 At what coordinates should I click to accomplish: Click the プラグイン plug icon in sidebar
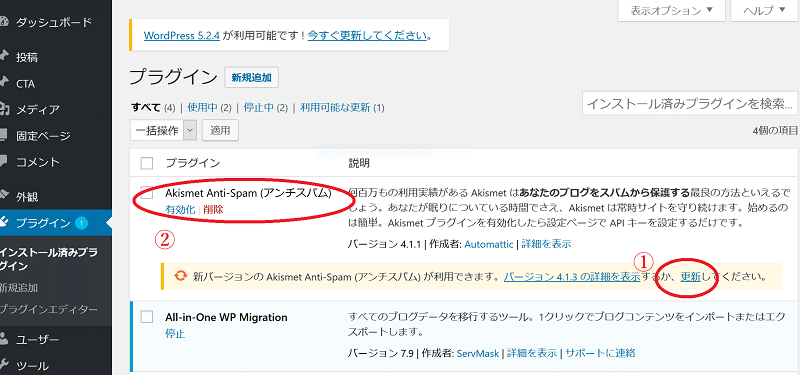4,222
